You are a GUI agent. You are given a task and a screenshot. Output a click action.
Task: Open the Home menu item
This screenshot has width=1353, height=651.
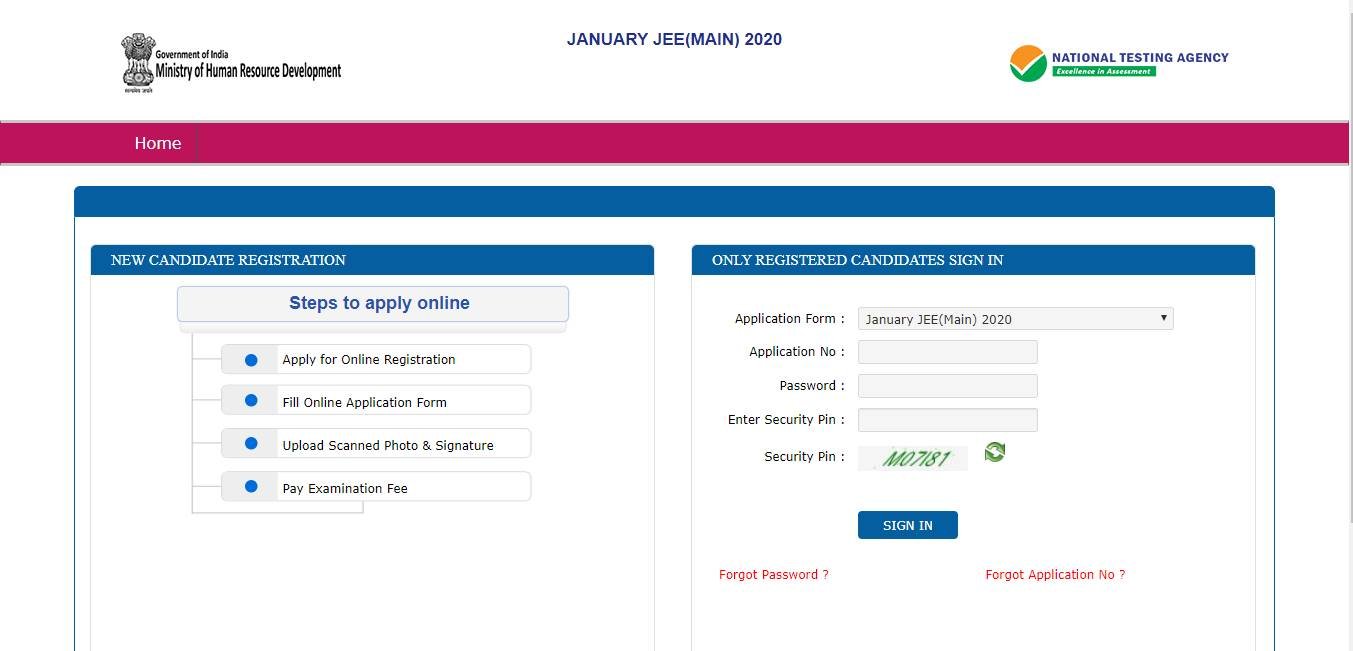[x=158, y=143]
